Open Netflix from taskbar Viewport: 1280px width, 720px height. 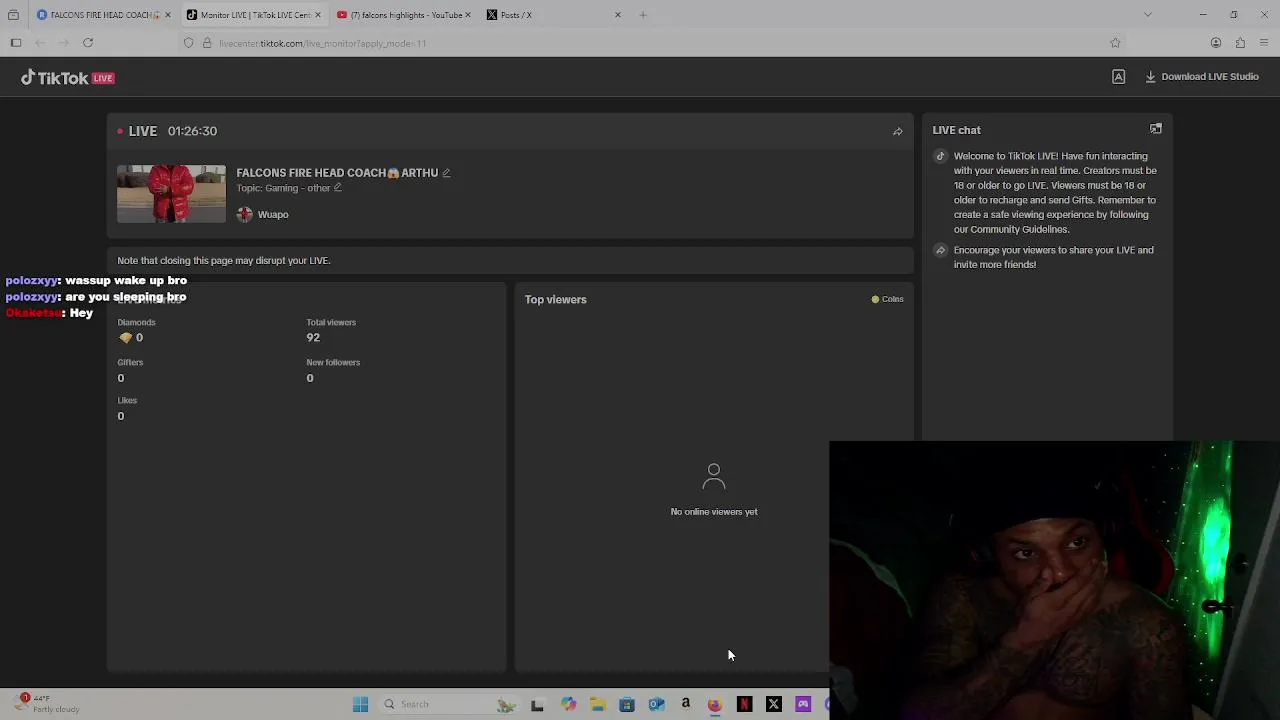point(744,704)
